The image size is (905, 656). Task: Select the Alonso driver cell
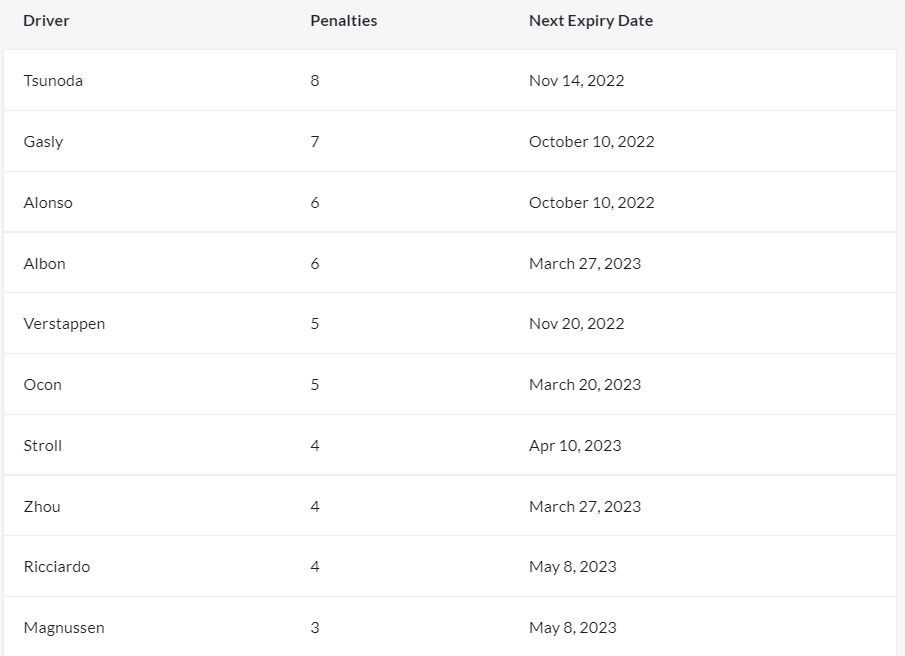48,203
